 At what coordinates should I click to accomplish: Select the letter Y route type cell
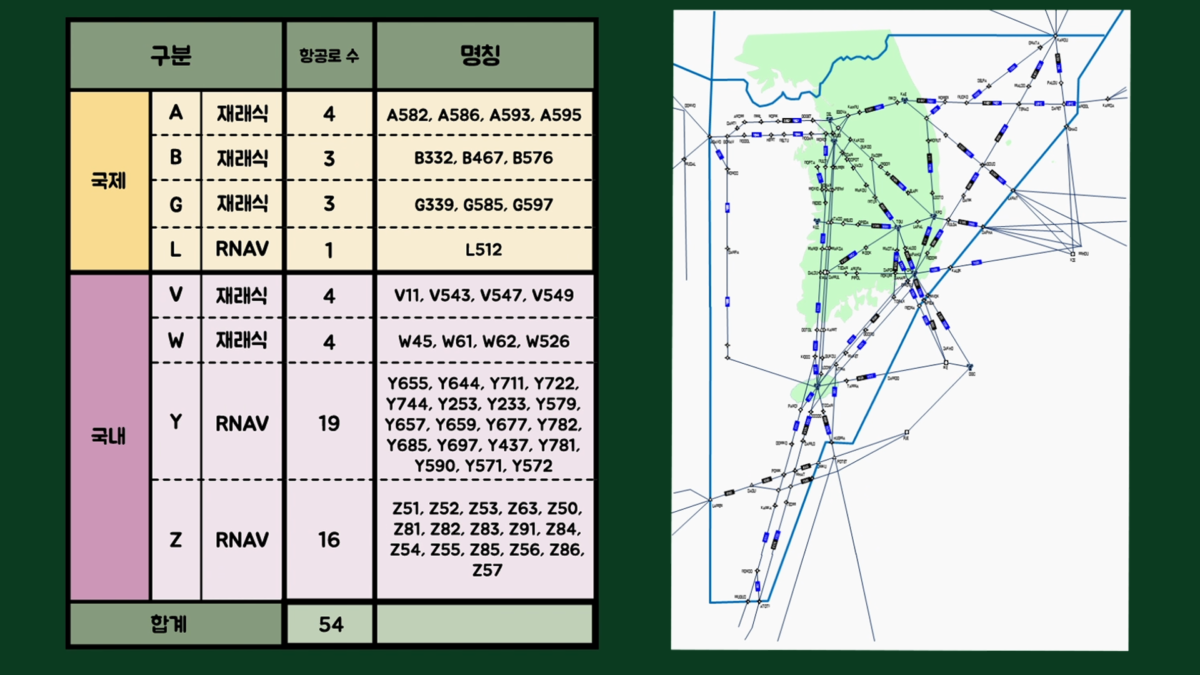pos(176,422)
